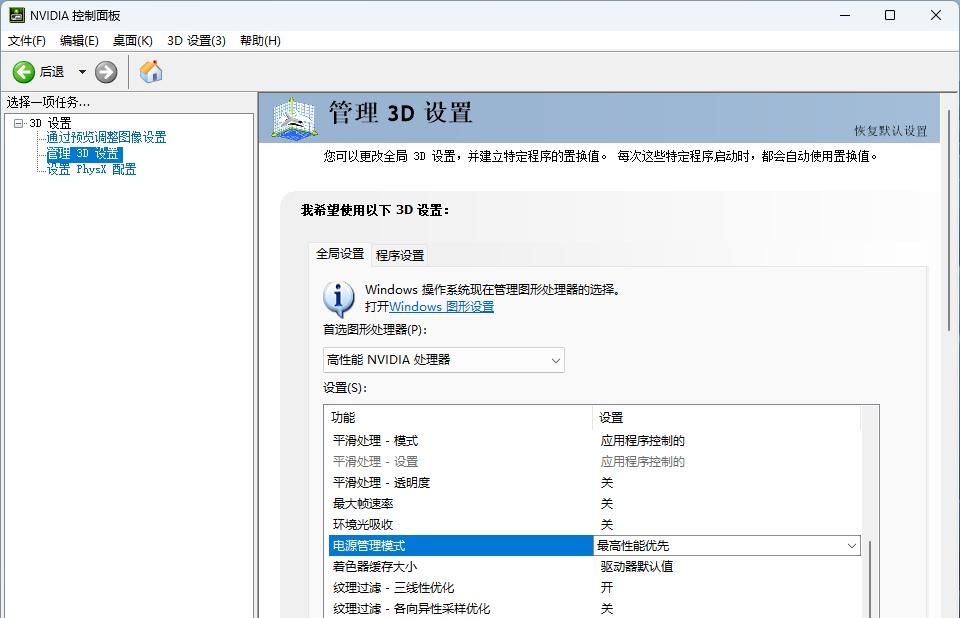Screen dimensions: 960x618
Task: Click the grey Forward arrow icon
Action: pyautogui.click(x=106, y=72)
